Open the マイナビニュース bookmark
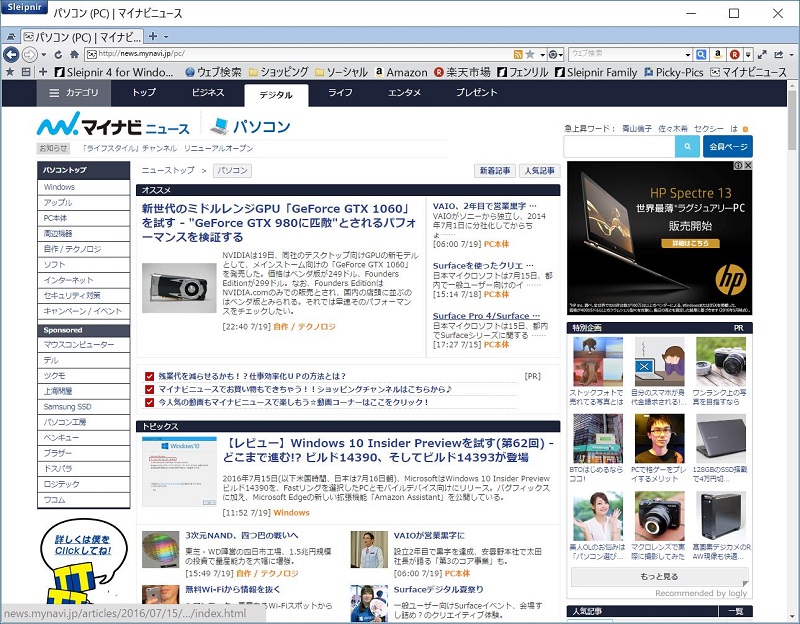 (748, 72)
